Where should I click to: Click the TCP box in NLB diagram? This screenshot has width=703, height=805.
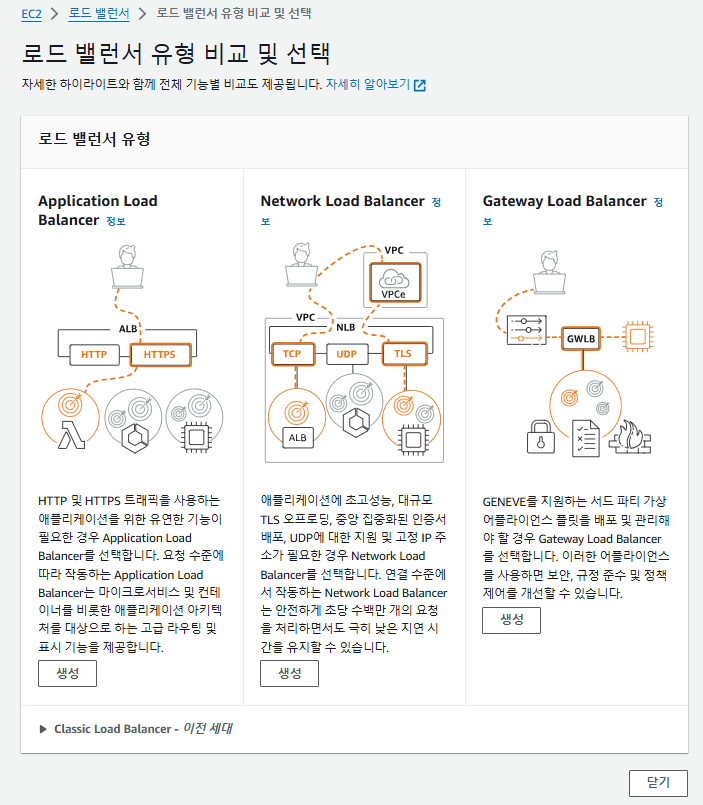(292, 354)
